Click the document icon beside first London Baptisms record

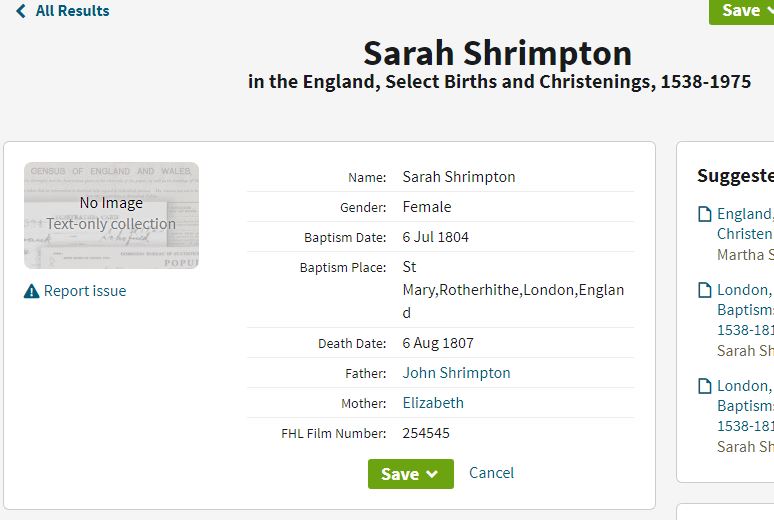tap(705, 290)
